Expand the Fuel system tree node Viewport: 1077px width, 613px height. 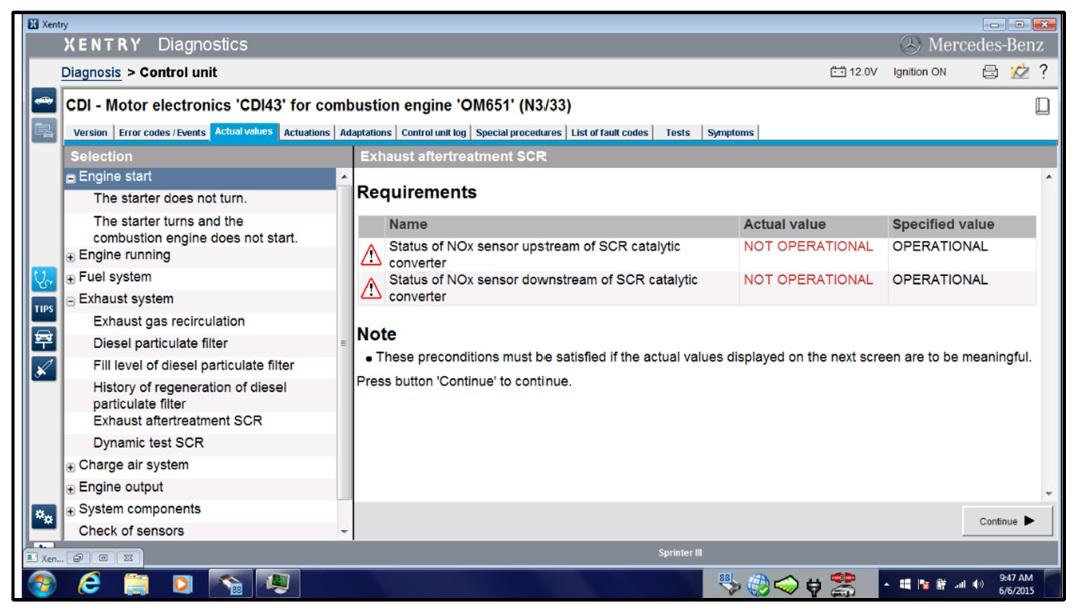point(70,279)
